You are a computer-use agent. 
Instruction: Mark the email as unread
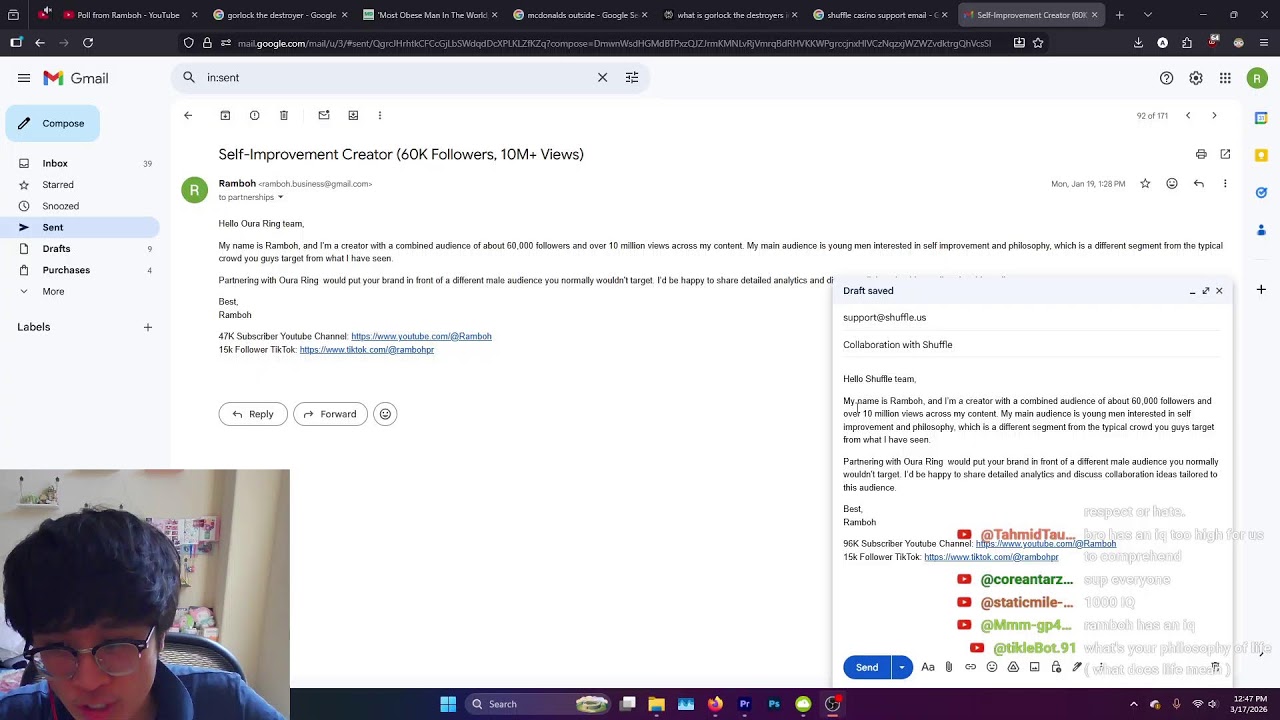(324, 116)
